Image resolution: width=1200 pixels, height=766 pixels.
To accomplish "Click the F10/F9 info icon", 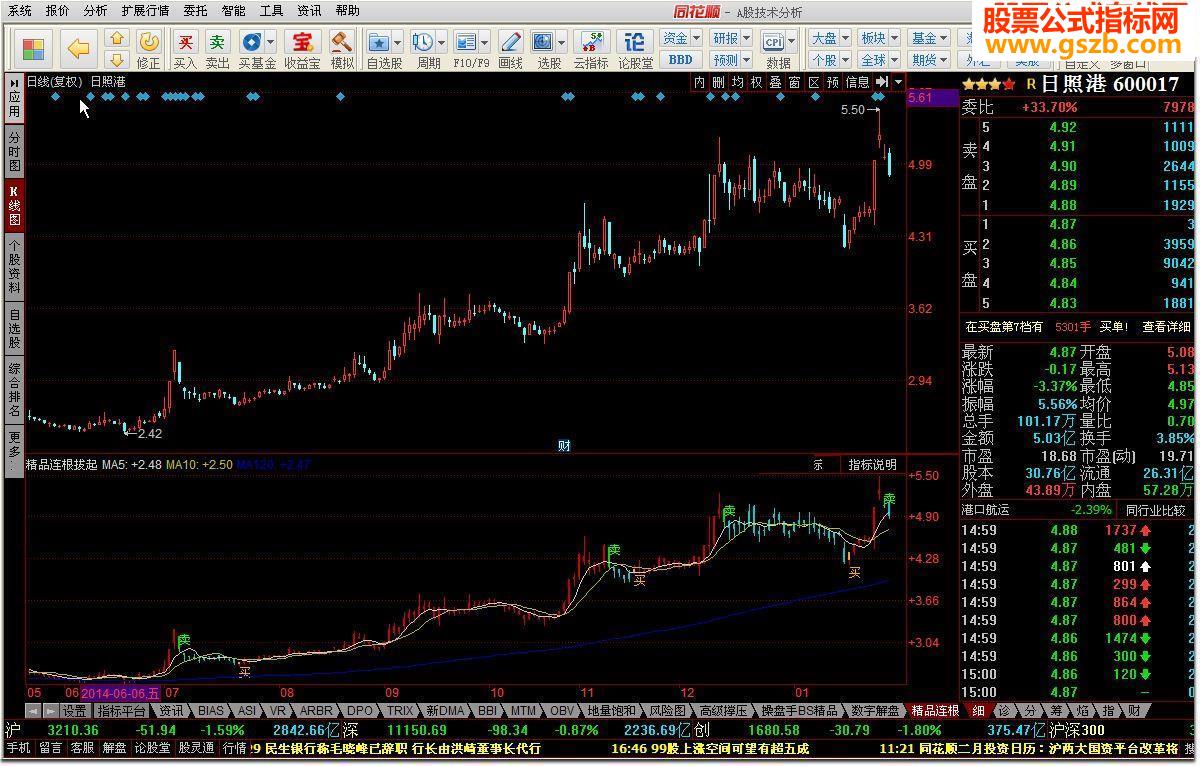I will (465, 42).
